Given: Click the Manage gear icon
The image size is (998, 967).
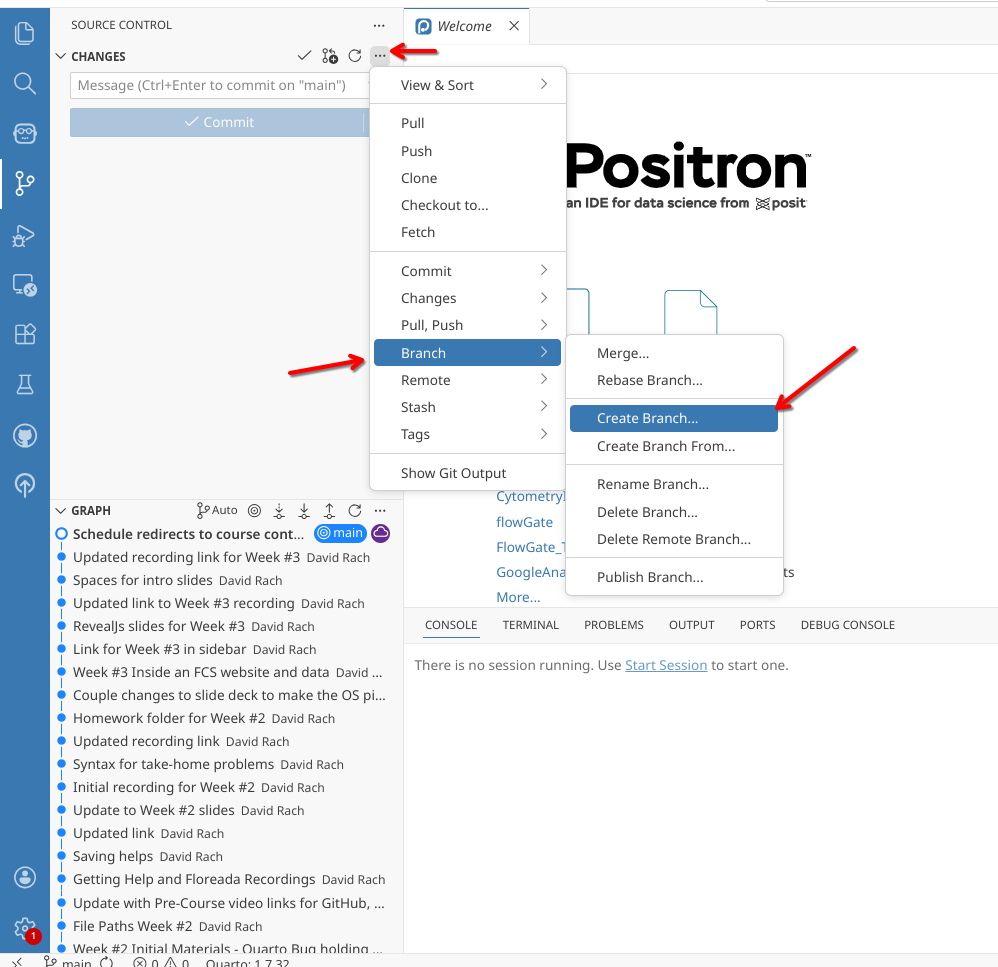Looking at the screenshot, I should pos(25,928).
